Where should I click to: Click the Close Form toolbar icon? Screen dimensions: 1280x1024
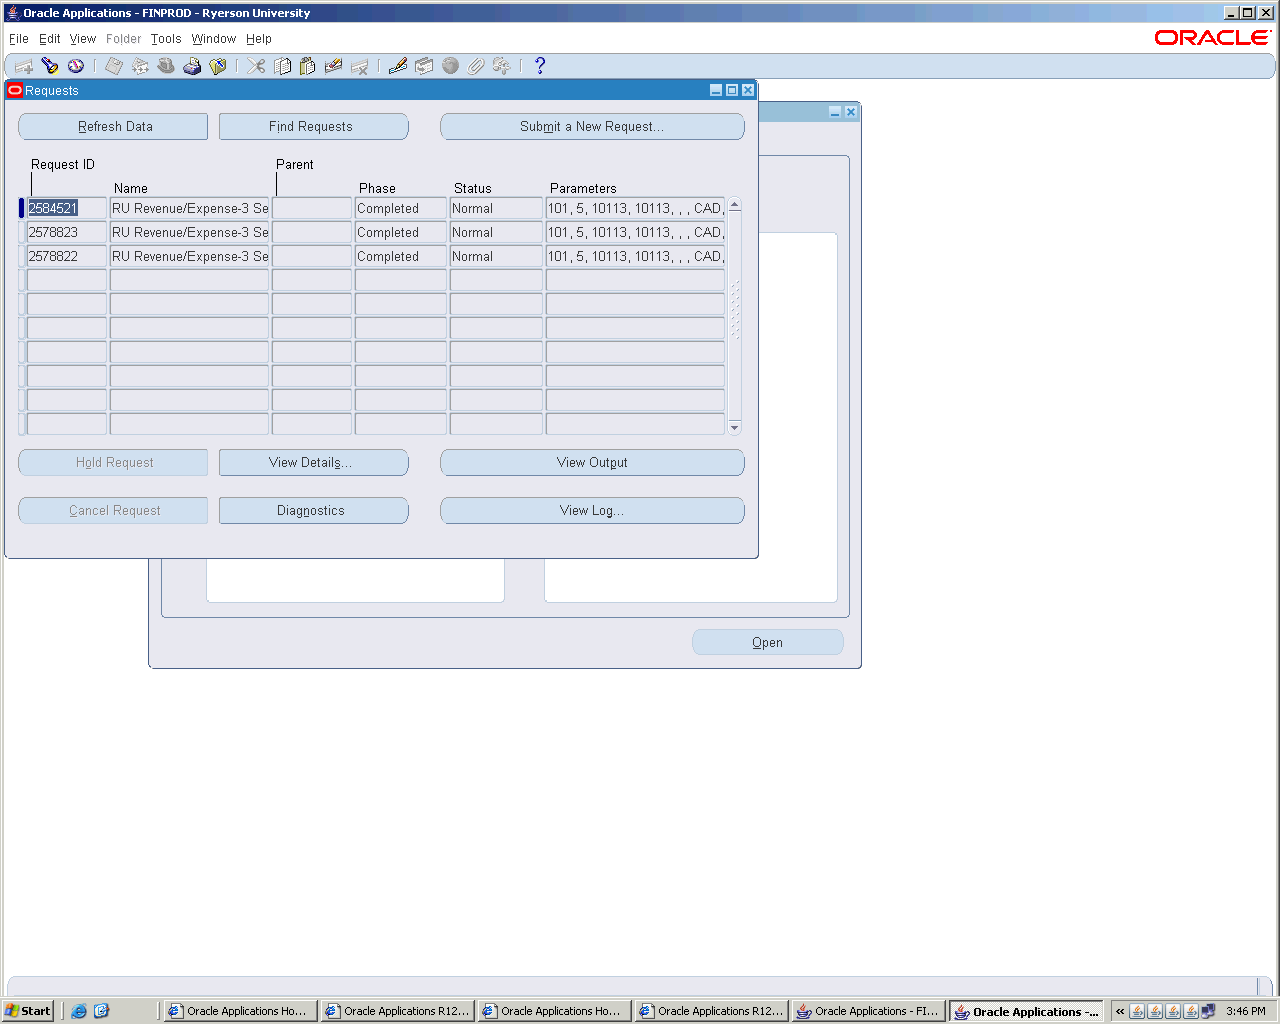point(218,66)
